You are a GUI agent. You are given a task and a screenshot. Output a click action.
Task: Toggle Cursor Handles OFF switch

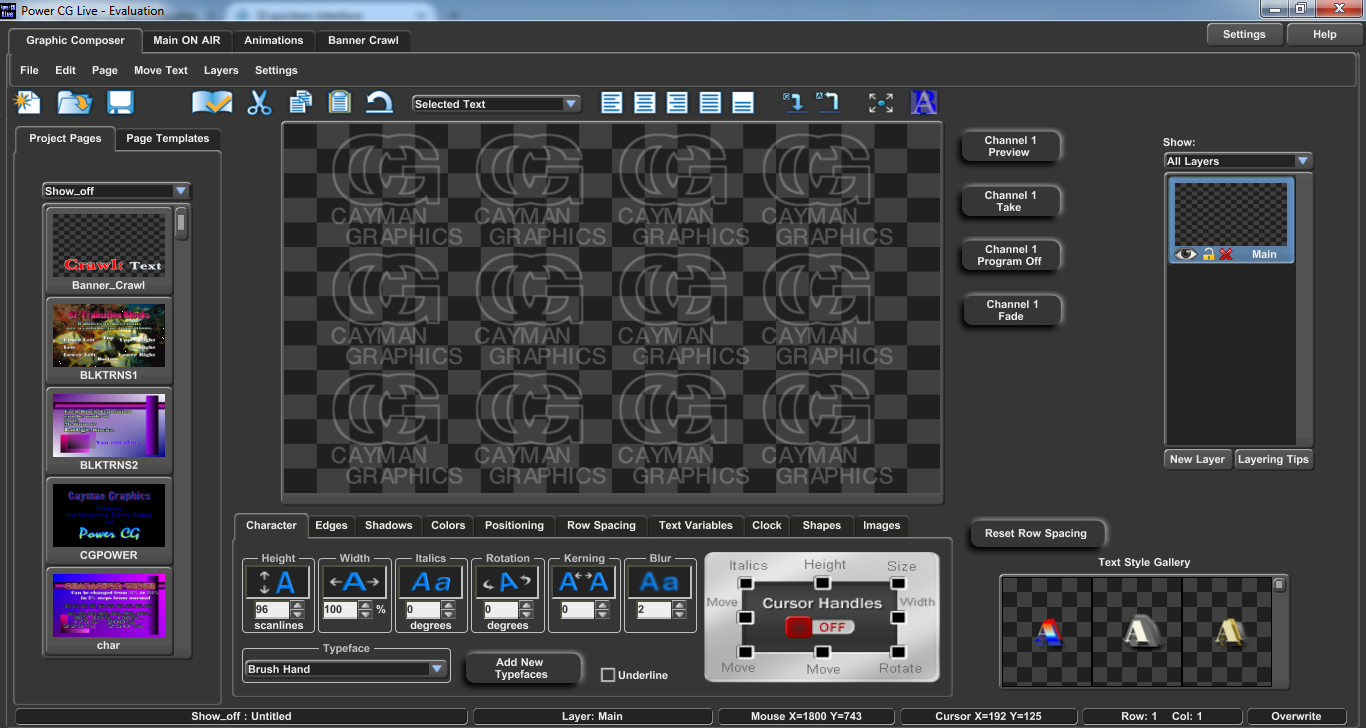pos(821,627)
